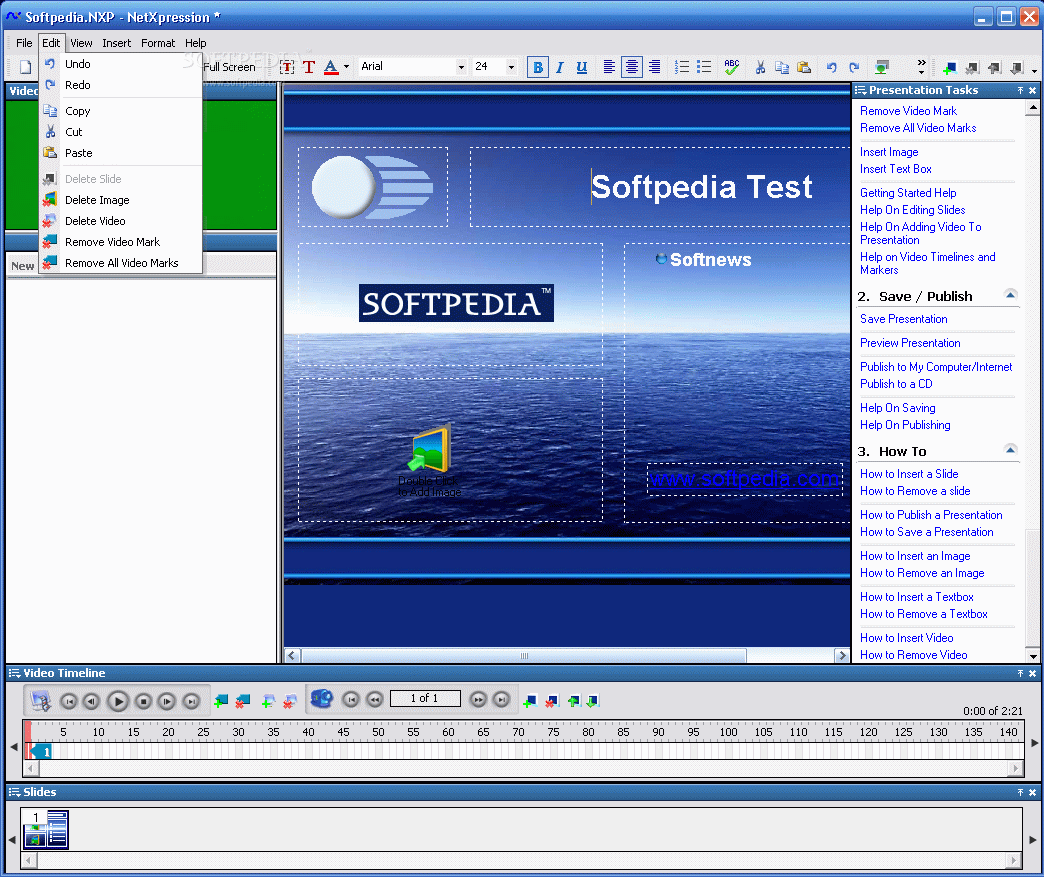The image size is (1044, 877).
Task: Open the Insert menu
Action: pos(117,43)
